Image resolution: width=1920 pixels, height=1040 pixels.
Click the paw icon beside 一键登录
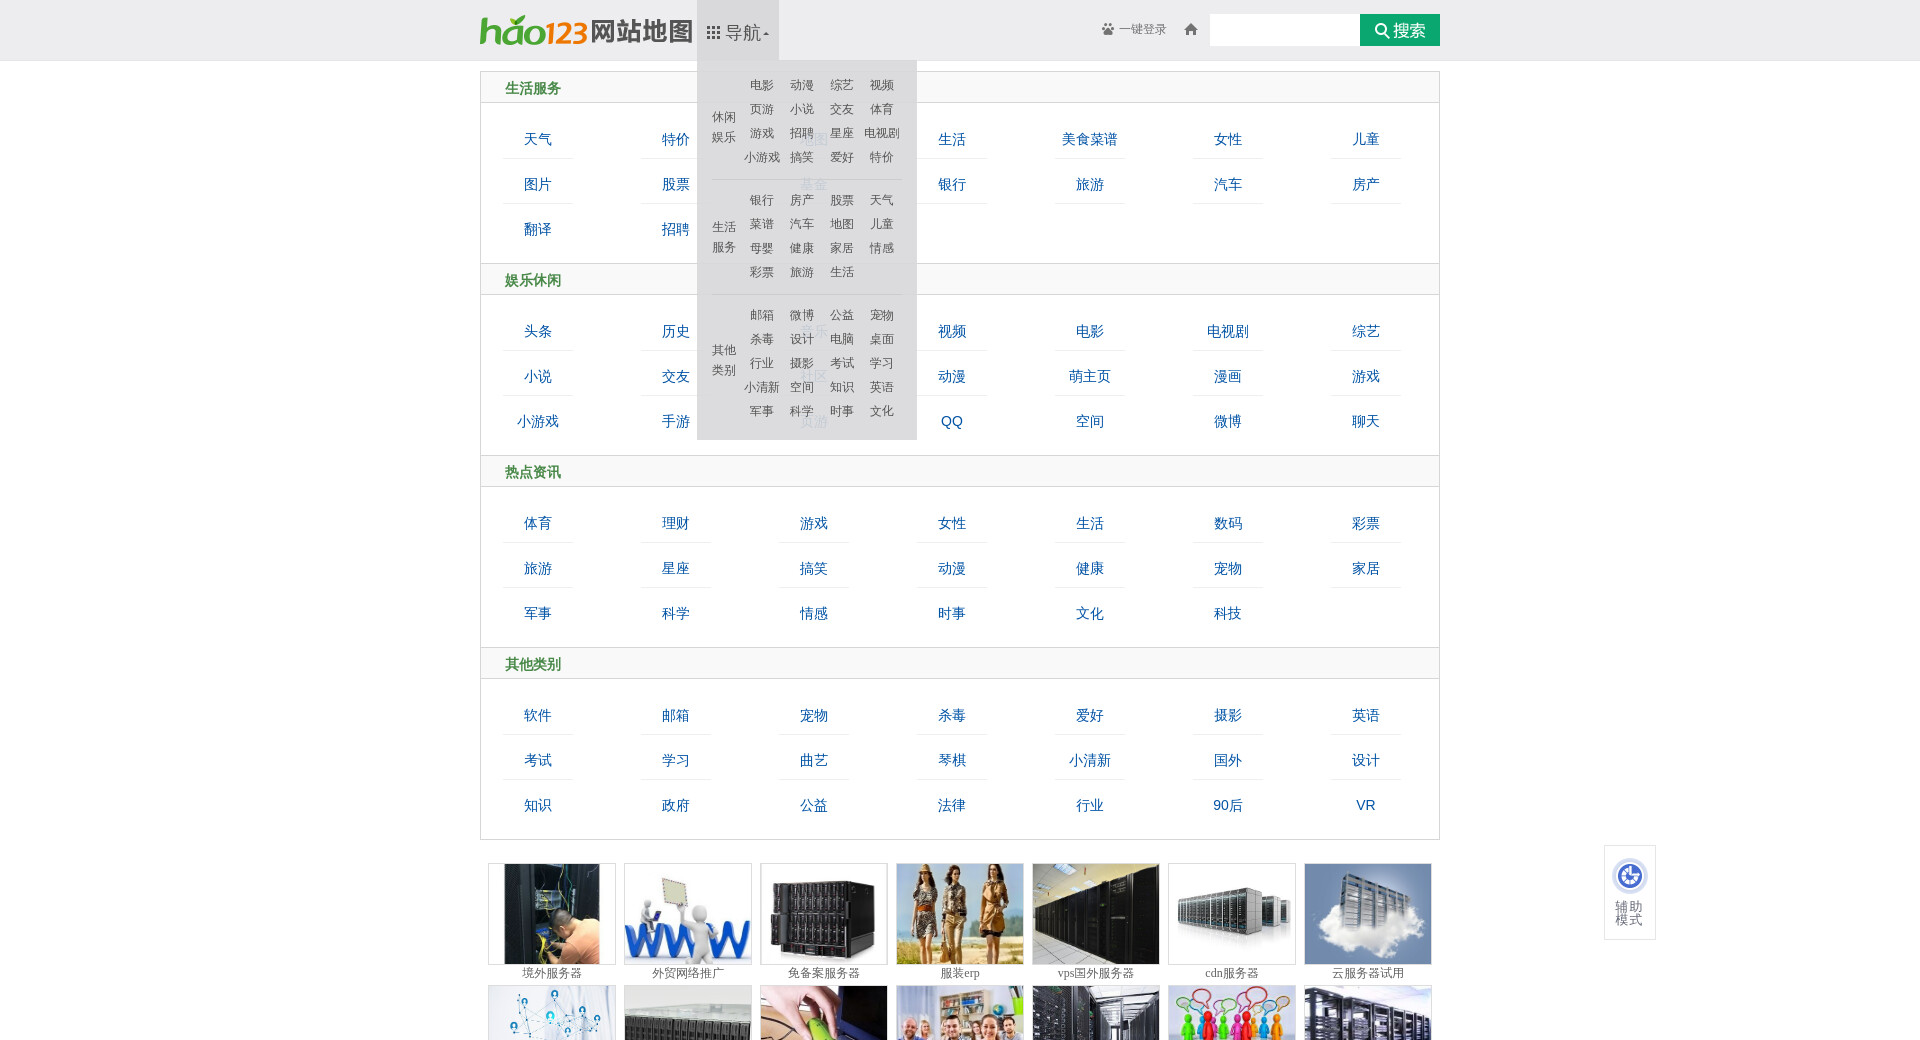coord(1108,29)
